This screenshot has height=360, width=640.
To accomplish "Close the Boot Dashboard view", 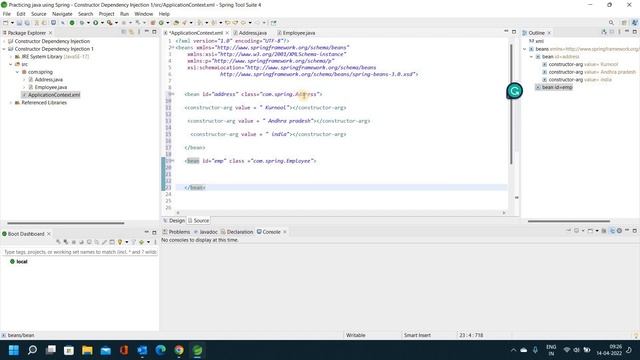I will tap(49, 234).
